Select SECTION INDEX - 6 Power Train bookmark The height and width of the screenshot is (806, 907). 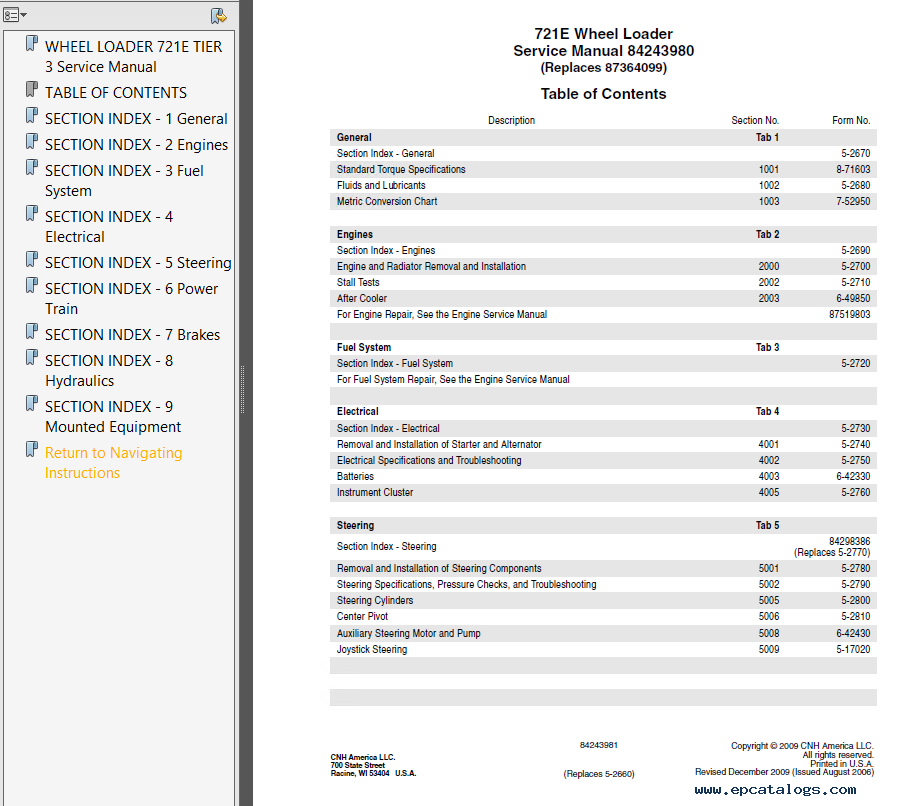pyautogui.click(x=131, y=299)
